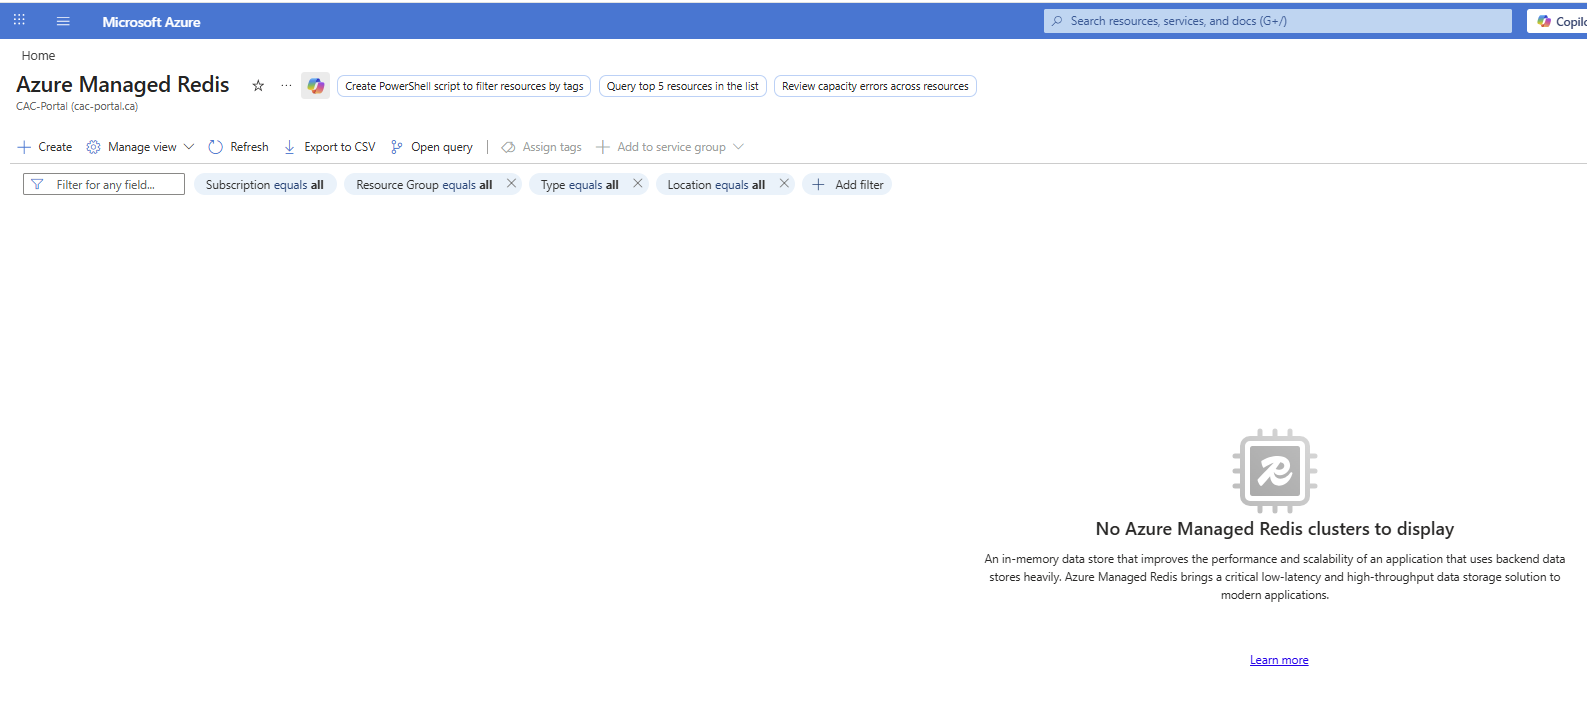The height and width of the screenshot is (720, 1587).
Task: Expand the Manage view dropdown chevron
Action: point(189,147)
